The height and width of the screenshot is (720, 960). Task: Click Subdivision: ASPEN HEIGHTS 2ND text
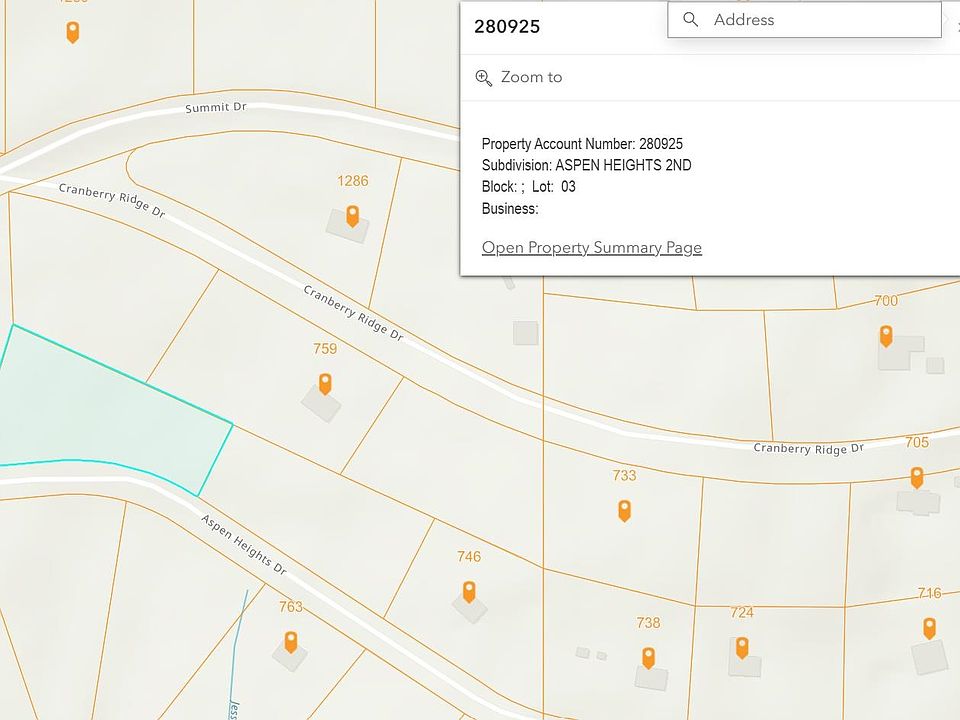point(587,165)
